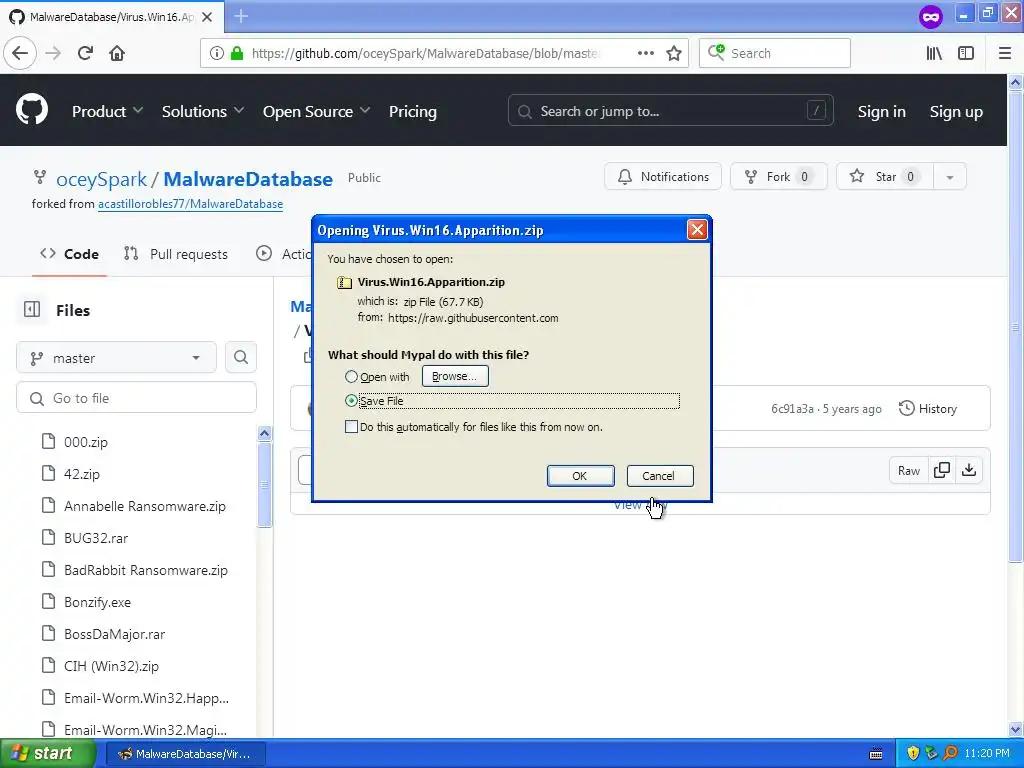Click OK in the download dialog

point(580,475)
